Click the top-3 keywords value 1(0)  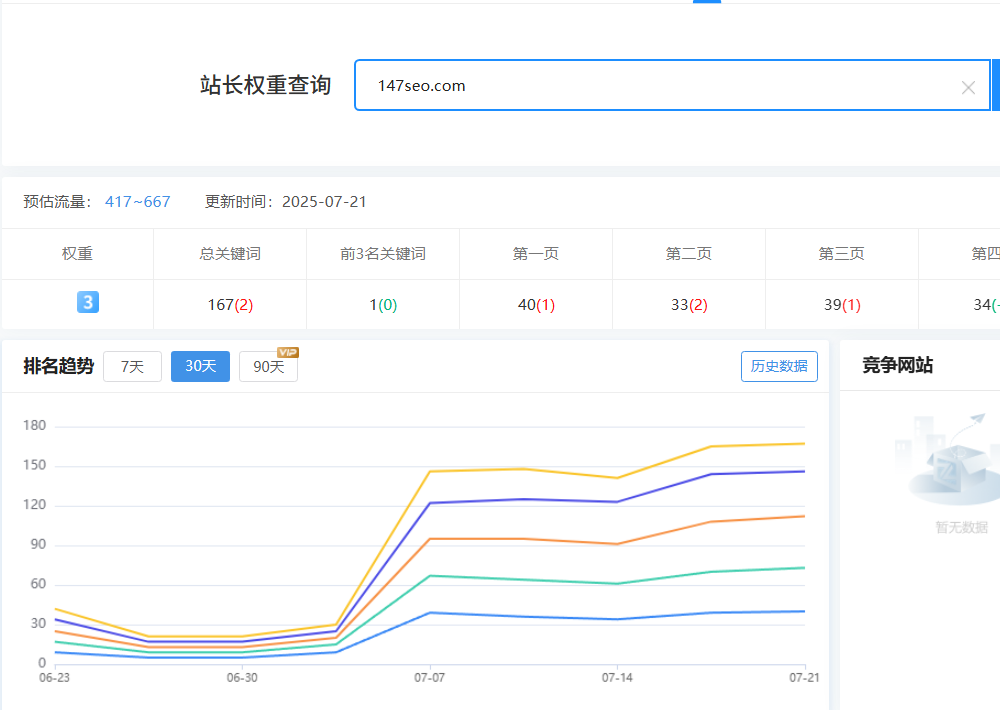tap(383, 305)
